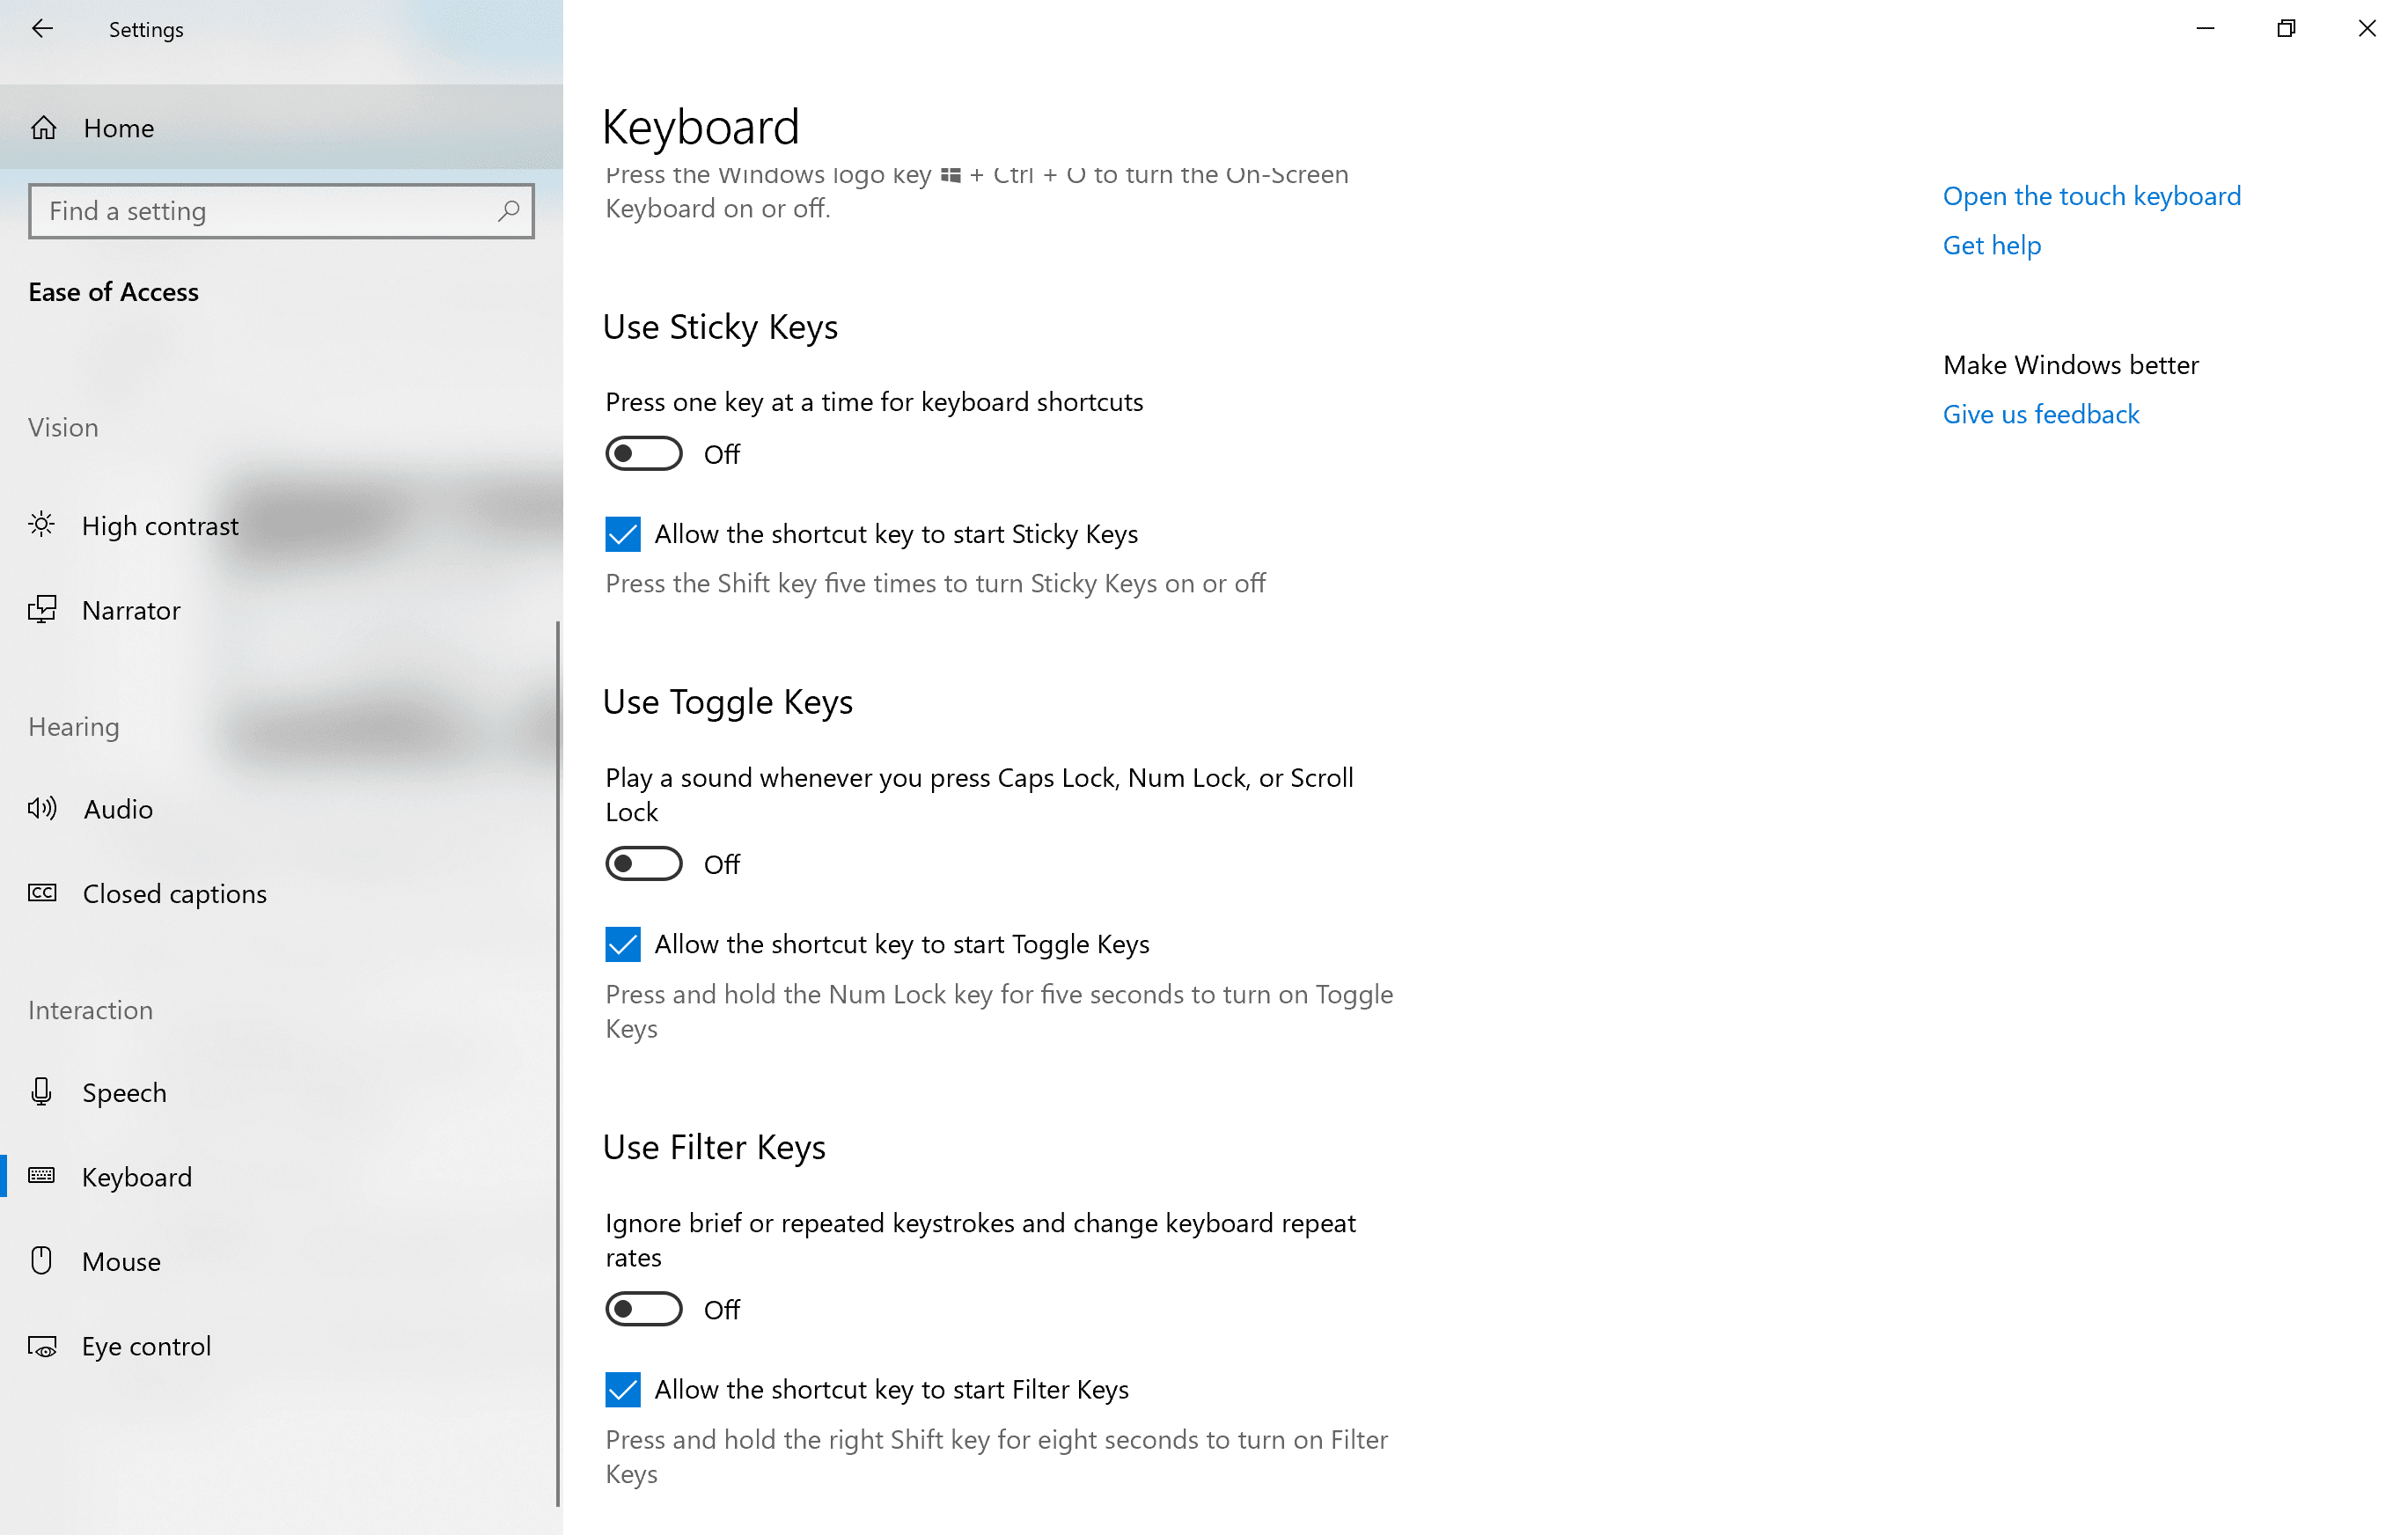
Task: Select the Speech microphone icon
Action: 42,1091
